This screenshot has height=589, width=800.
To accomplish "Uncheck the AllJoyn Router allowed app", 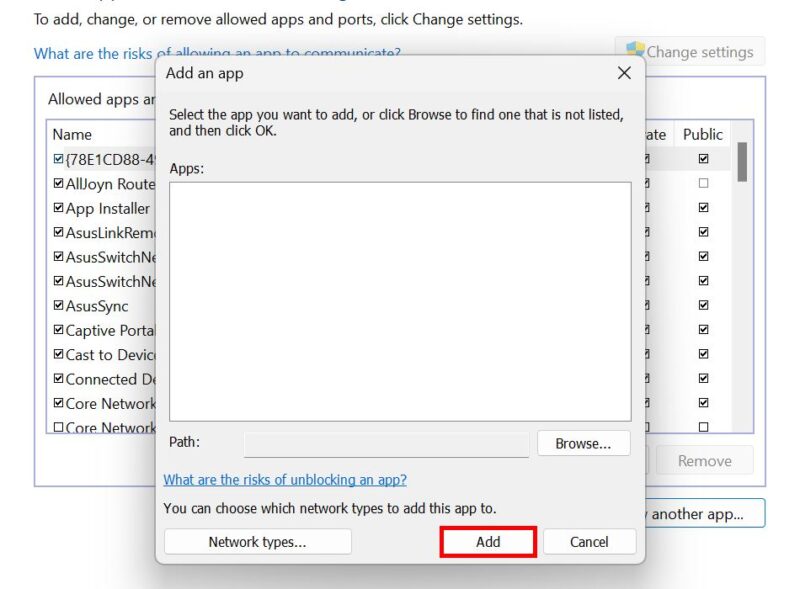I will (58, 184).
